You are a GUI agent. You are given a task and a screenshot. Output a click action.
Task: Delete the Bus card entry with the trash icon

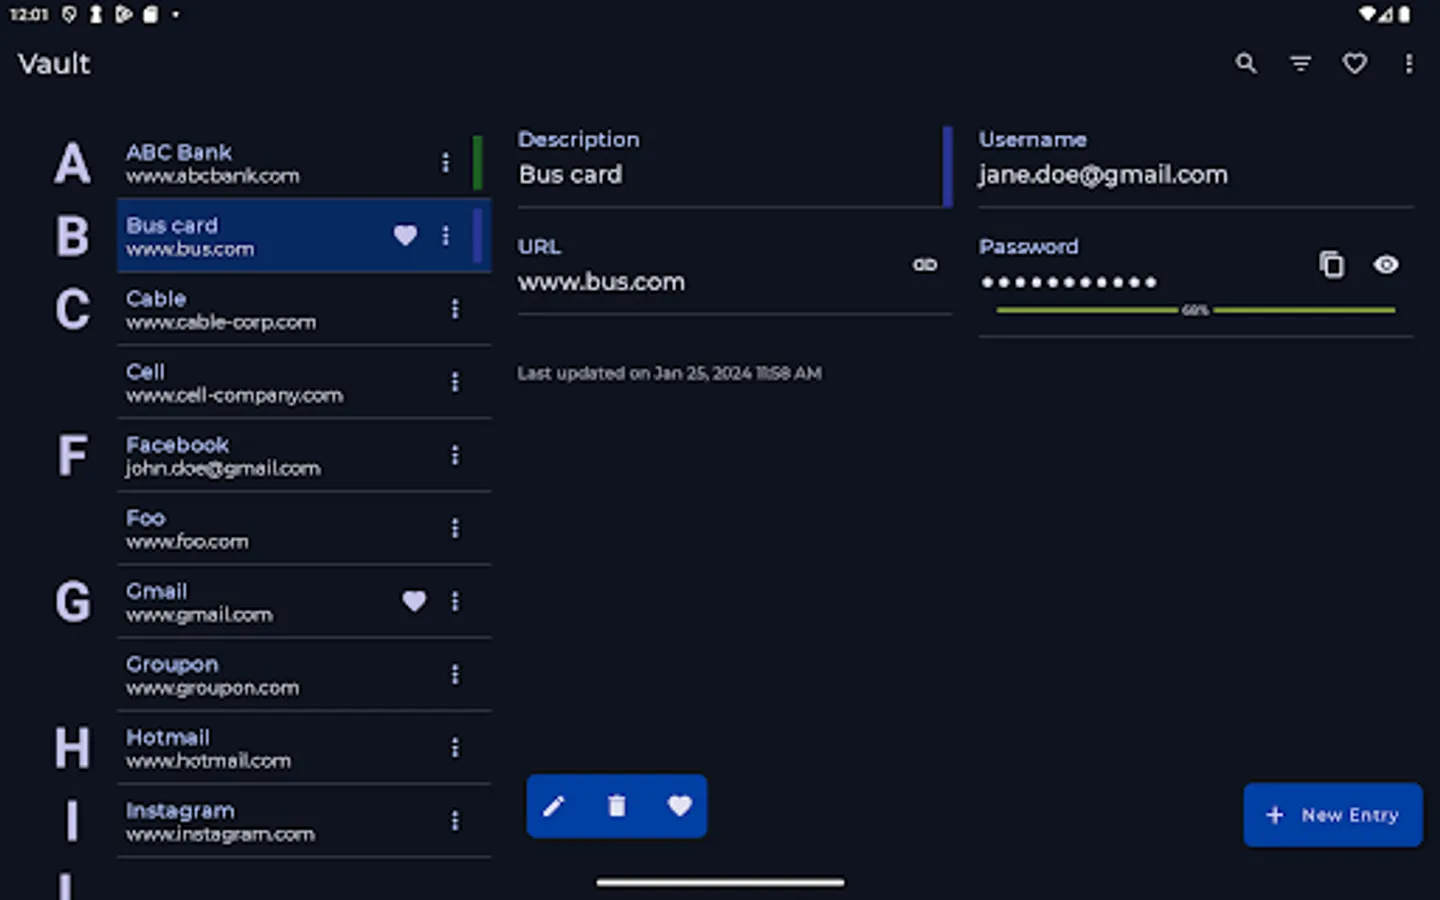click(x=616, y=806)
